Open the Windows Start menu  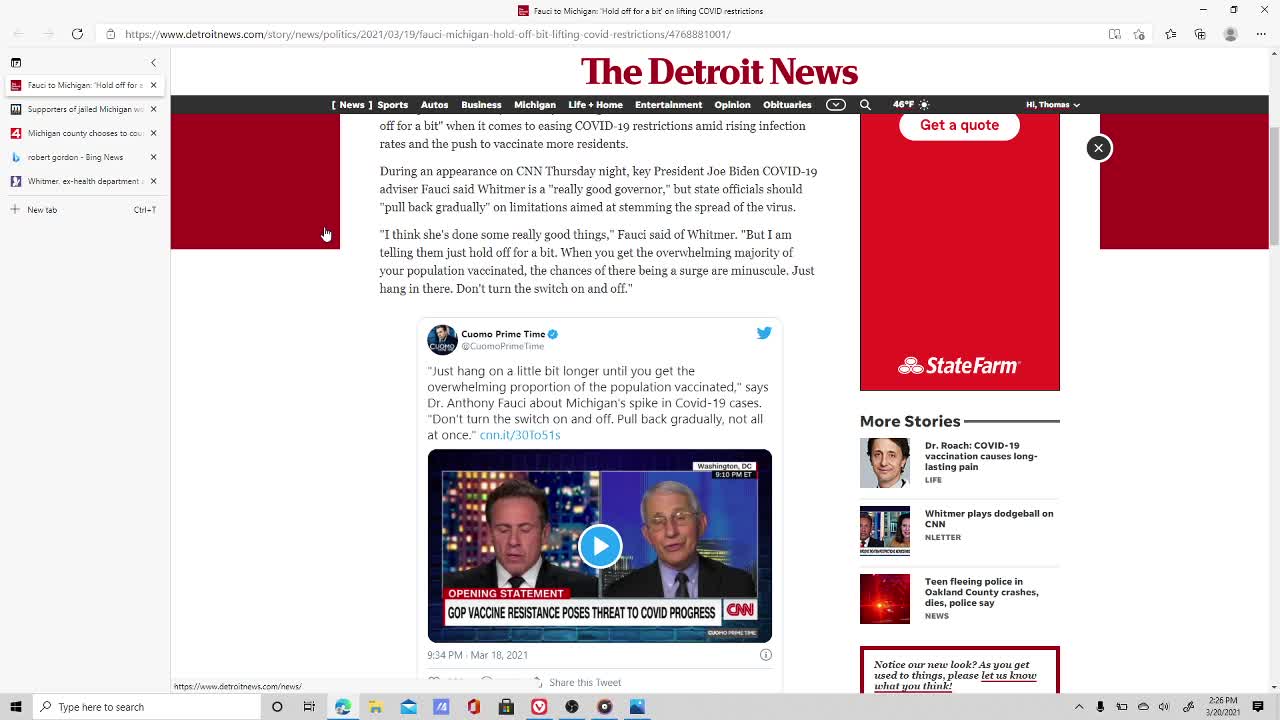tap(16, 707)
